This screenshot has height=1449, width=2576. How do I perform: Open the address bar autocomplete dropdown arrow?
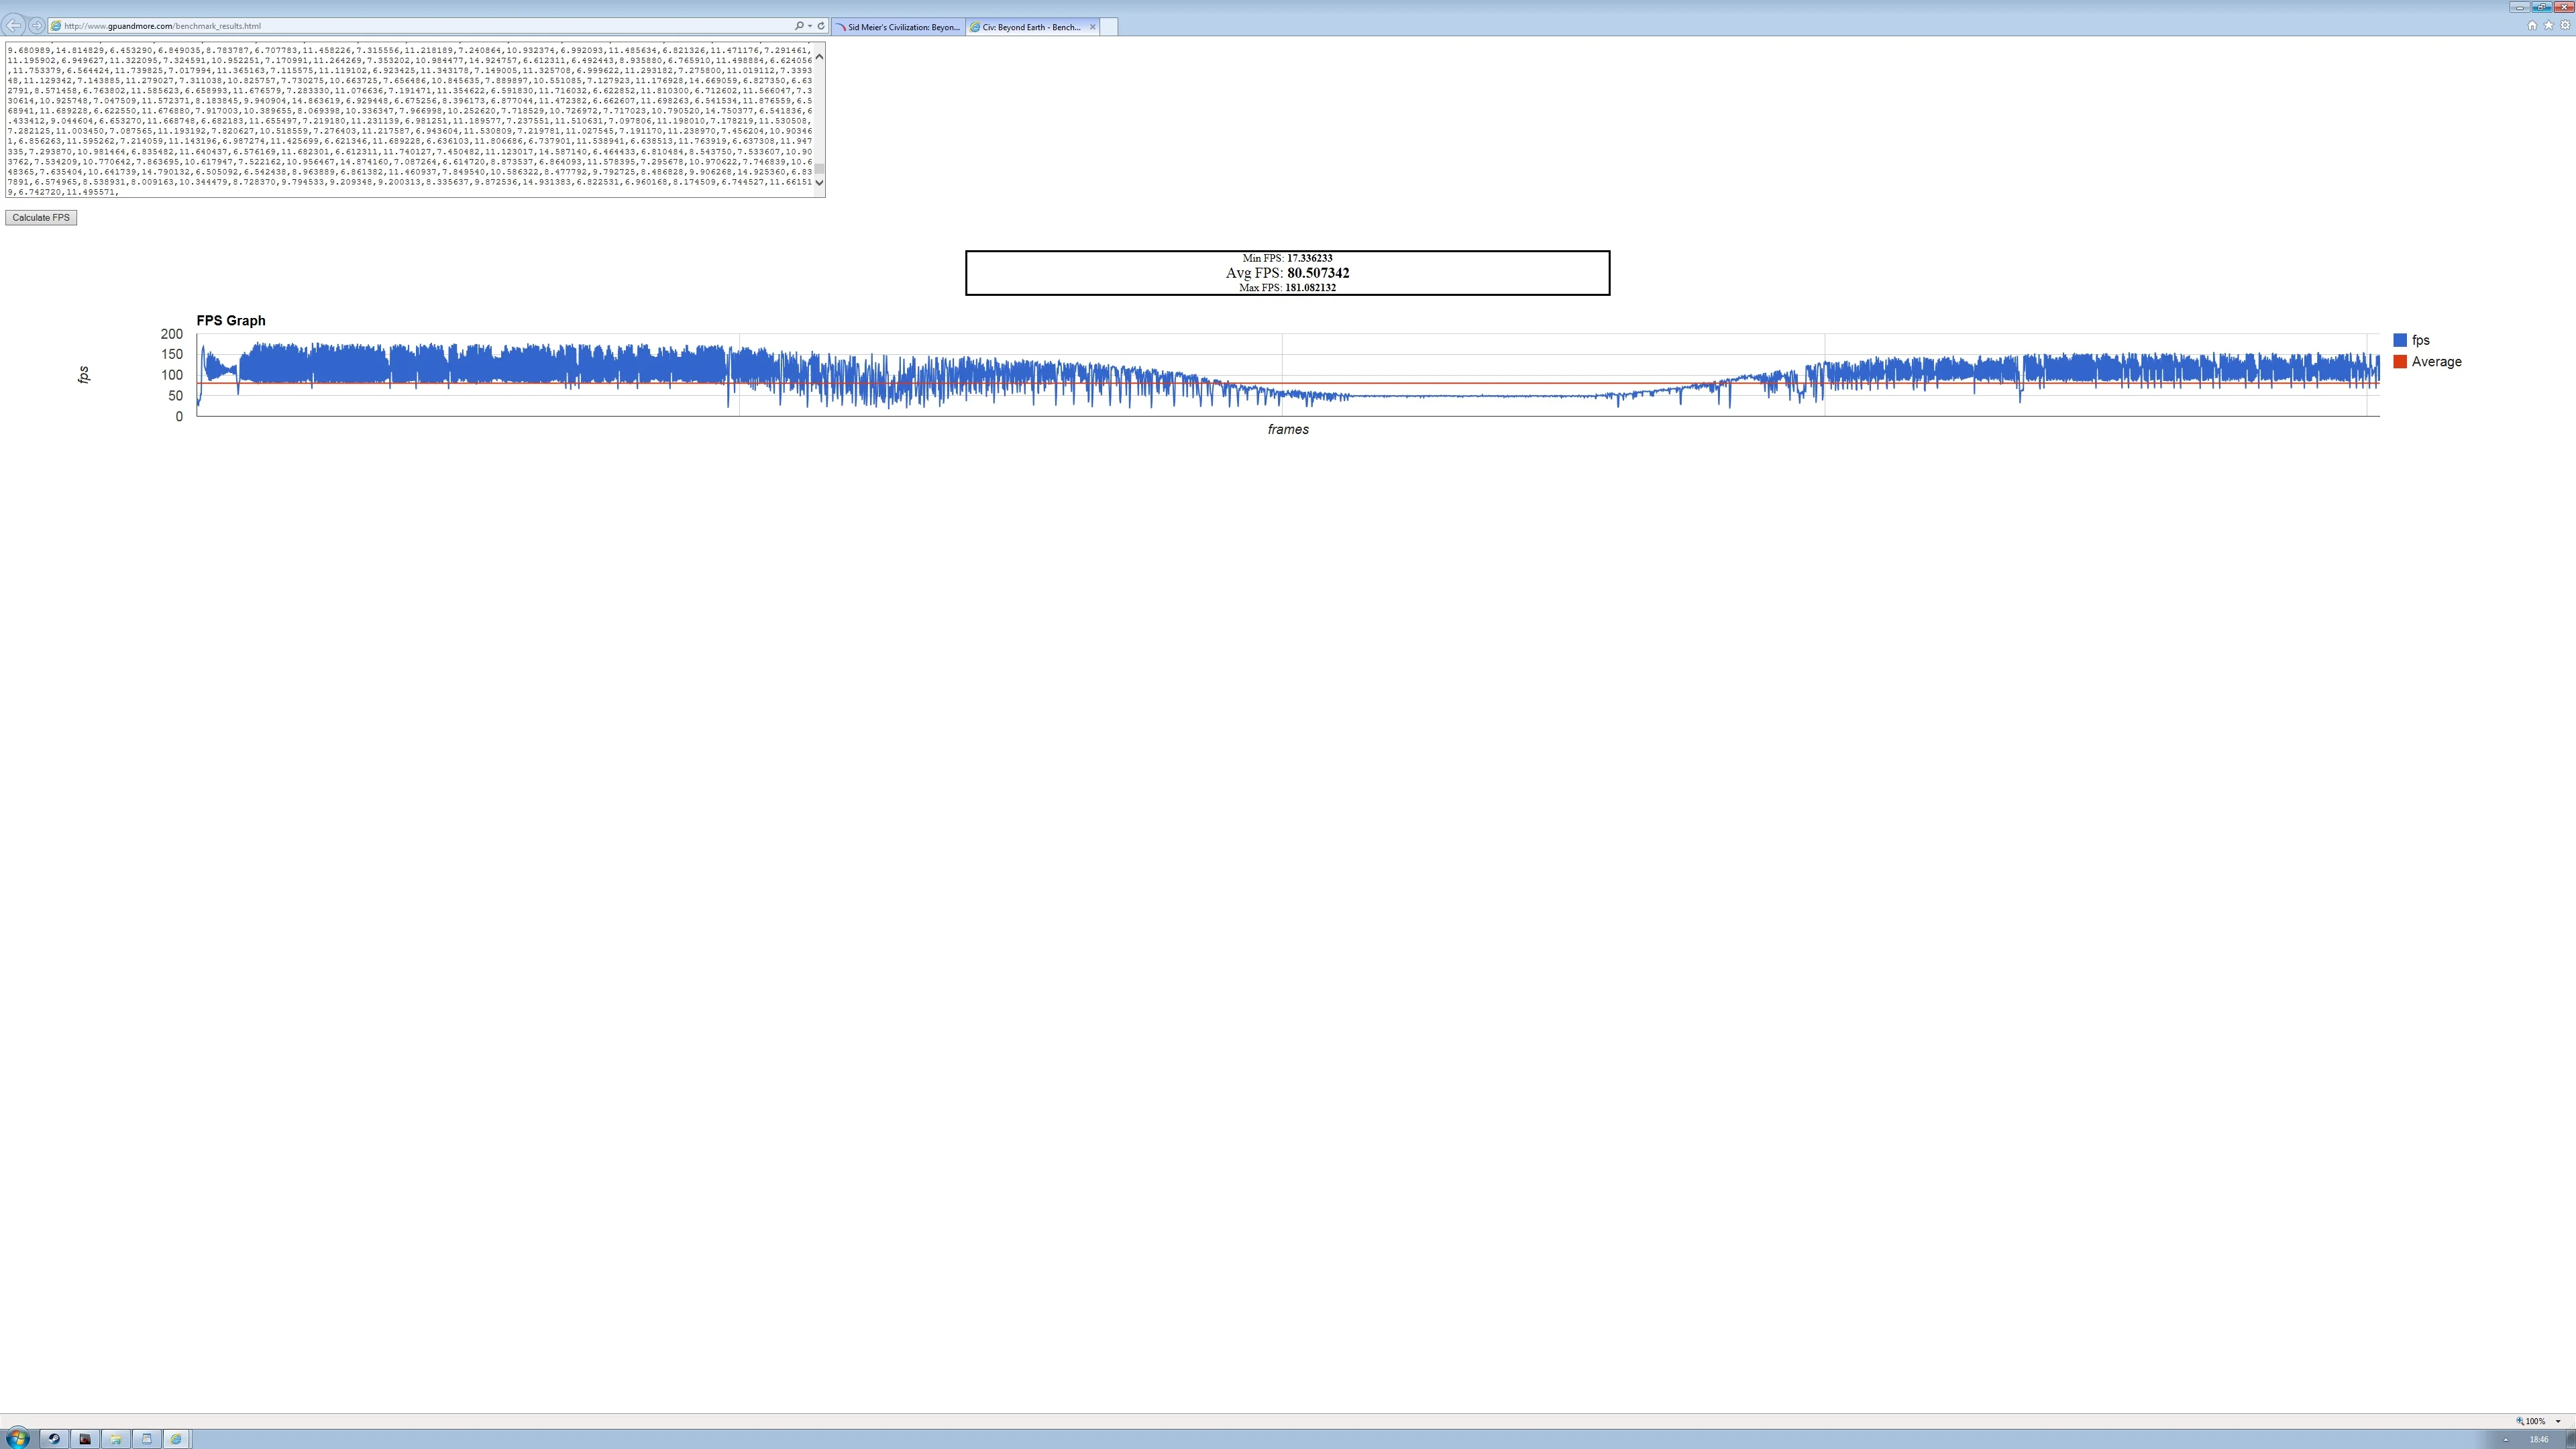(809, 26)
